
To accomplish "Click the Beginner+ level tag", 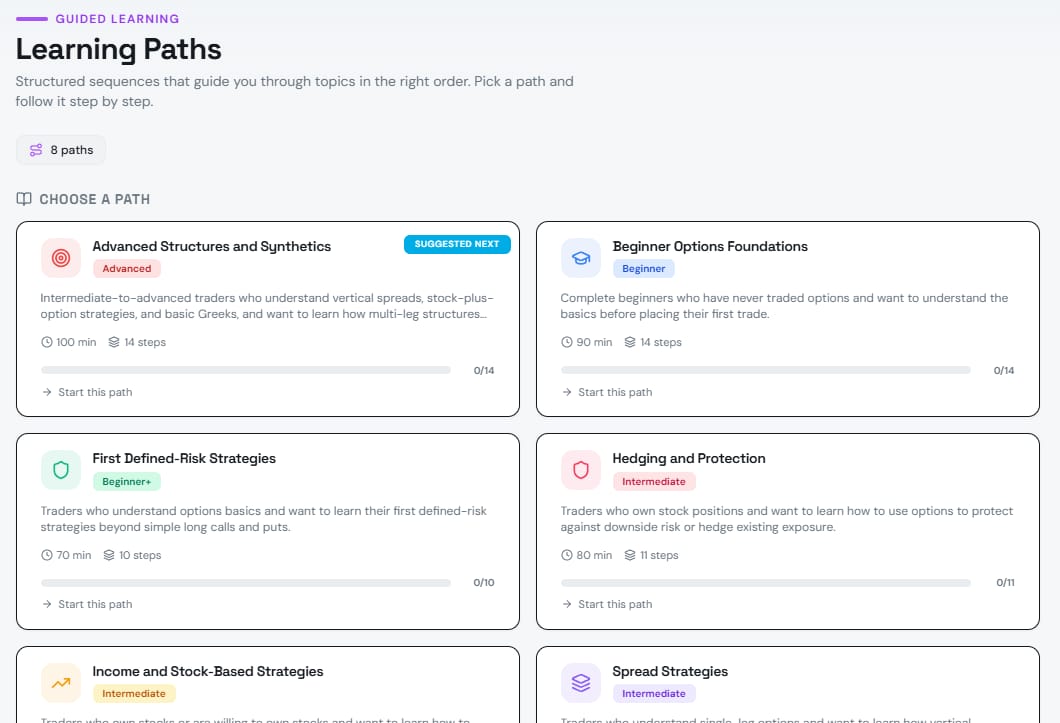I will pyautogui.click(x=126, y=481).
